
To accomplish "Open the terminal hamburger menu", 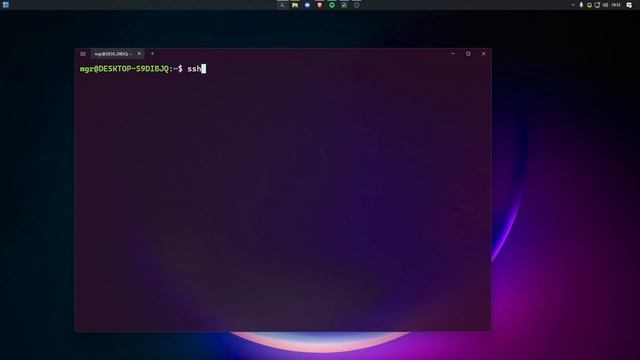I will (83, 54).
